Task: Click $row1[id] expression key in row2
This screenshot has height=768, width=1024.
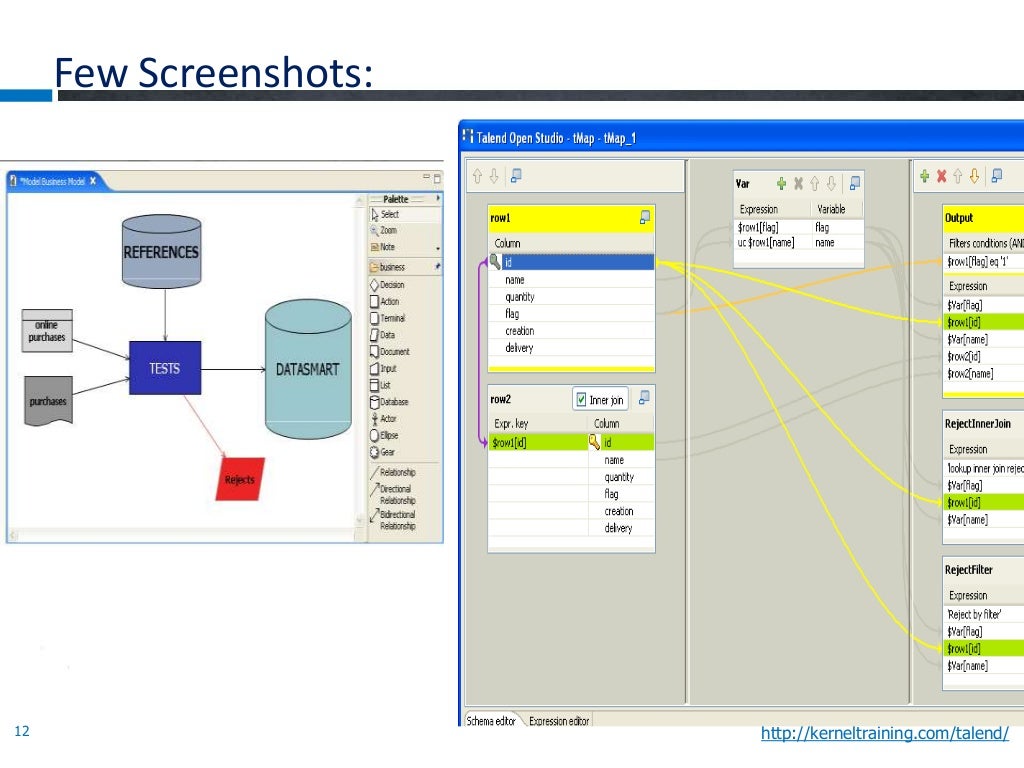Action: click(x=538, y=443)
